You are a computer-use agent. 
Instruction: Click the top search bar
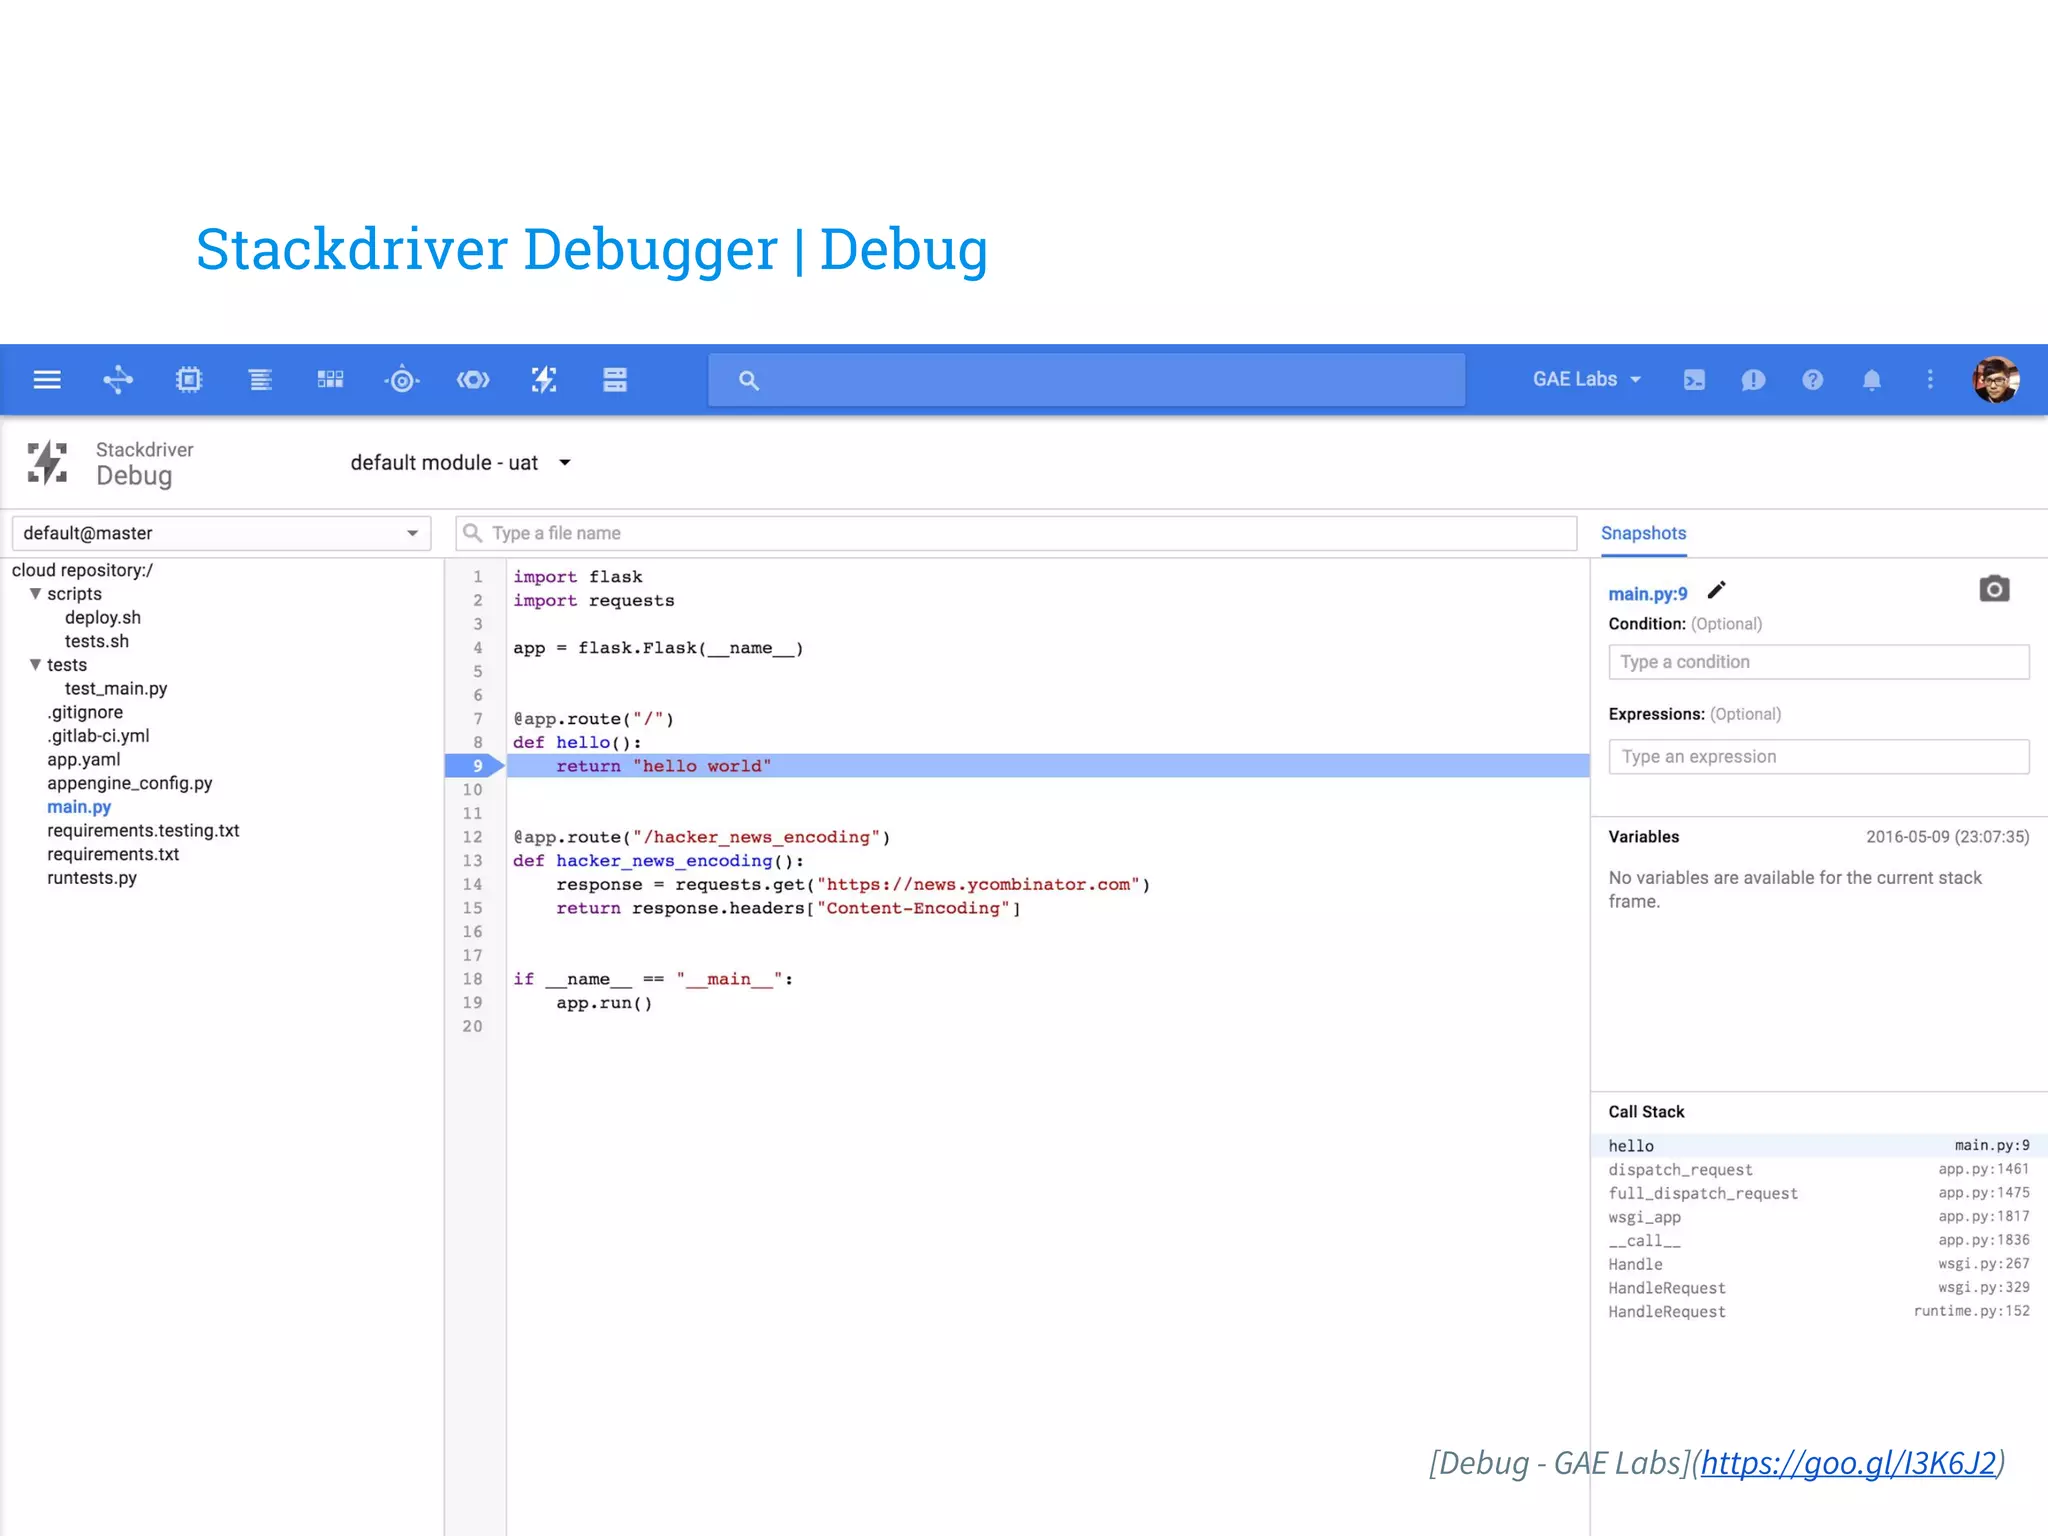click(x=1087, y=380)
